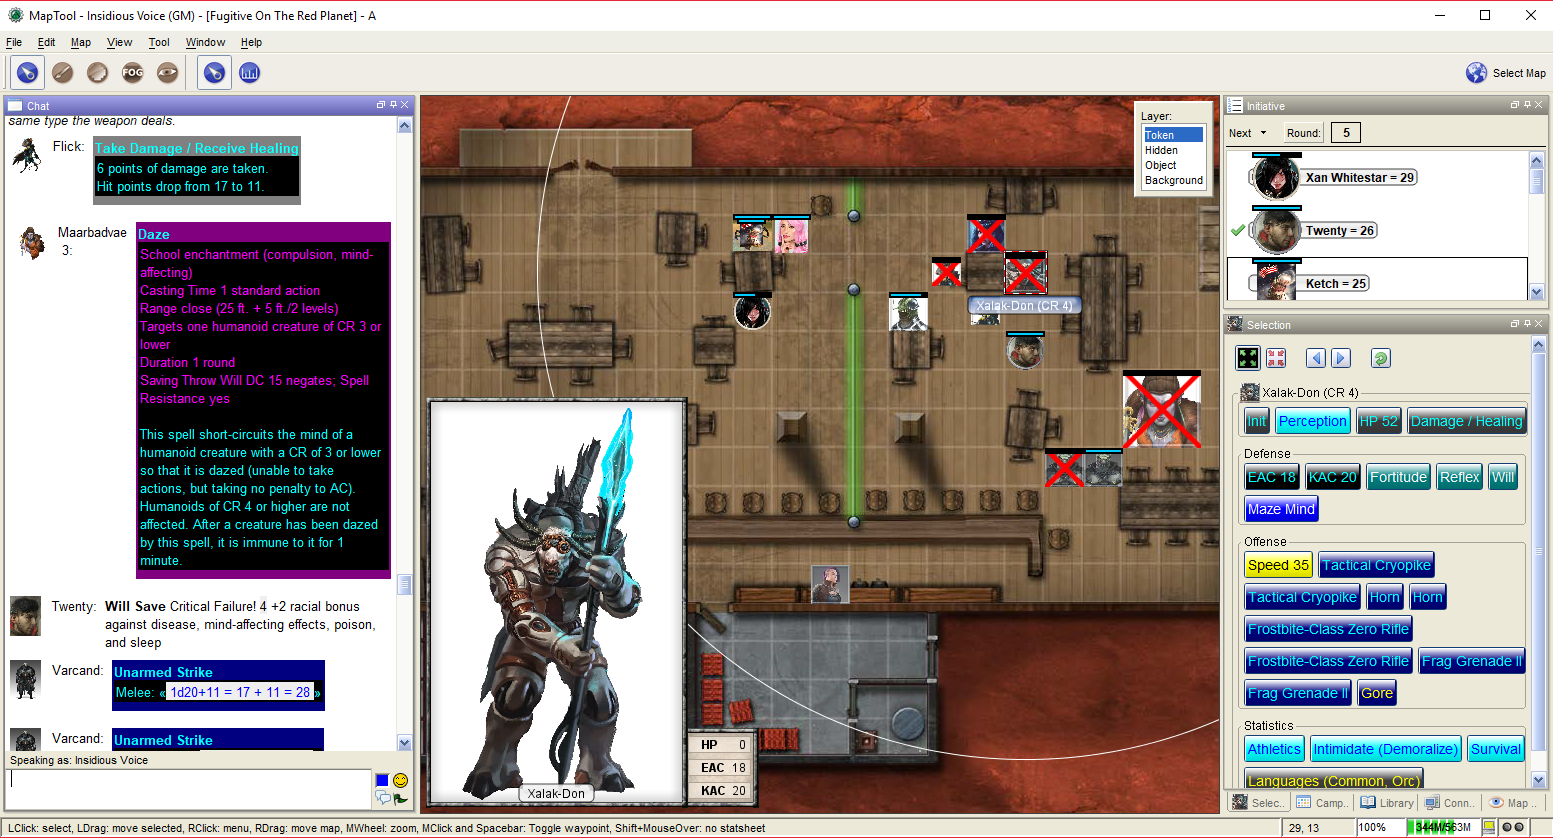This screenshot has height=838, width=1553.
Task: Click the chat notification bubbles icon
Action: pos(382,797)
